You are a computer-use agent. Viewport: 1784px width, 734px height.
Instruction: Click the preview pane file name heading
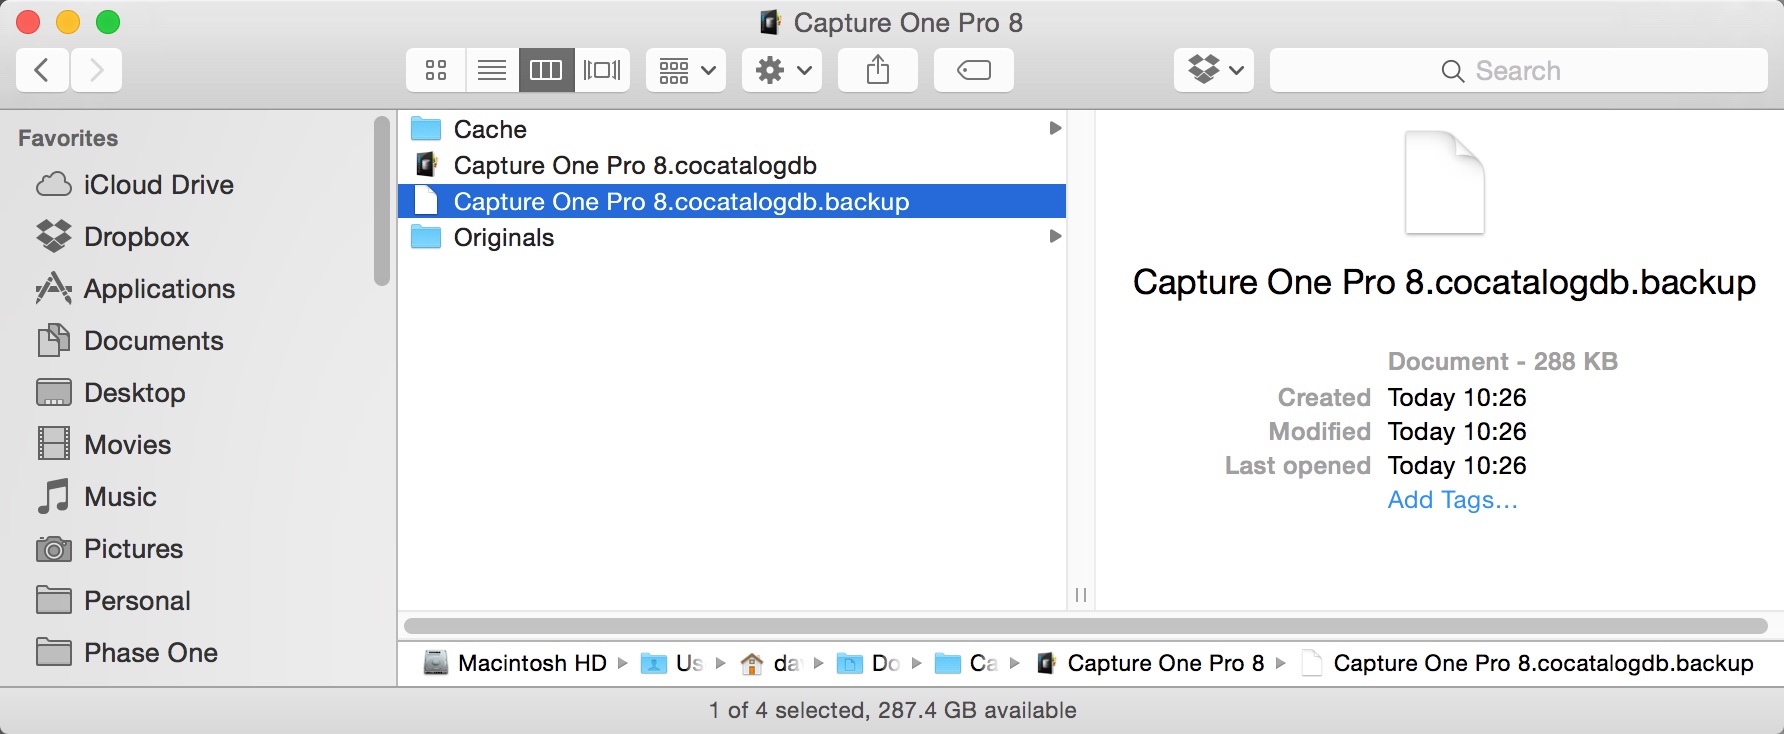point(1444,283)
